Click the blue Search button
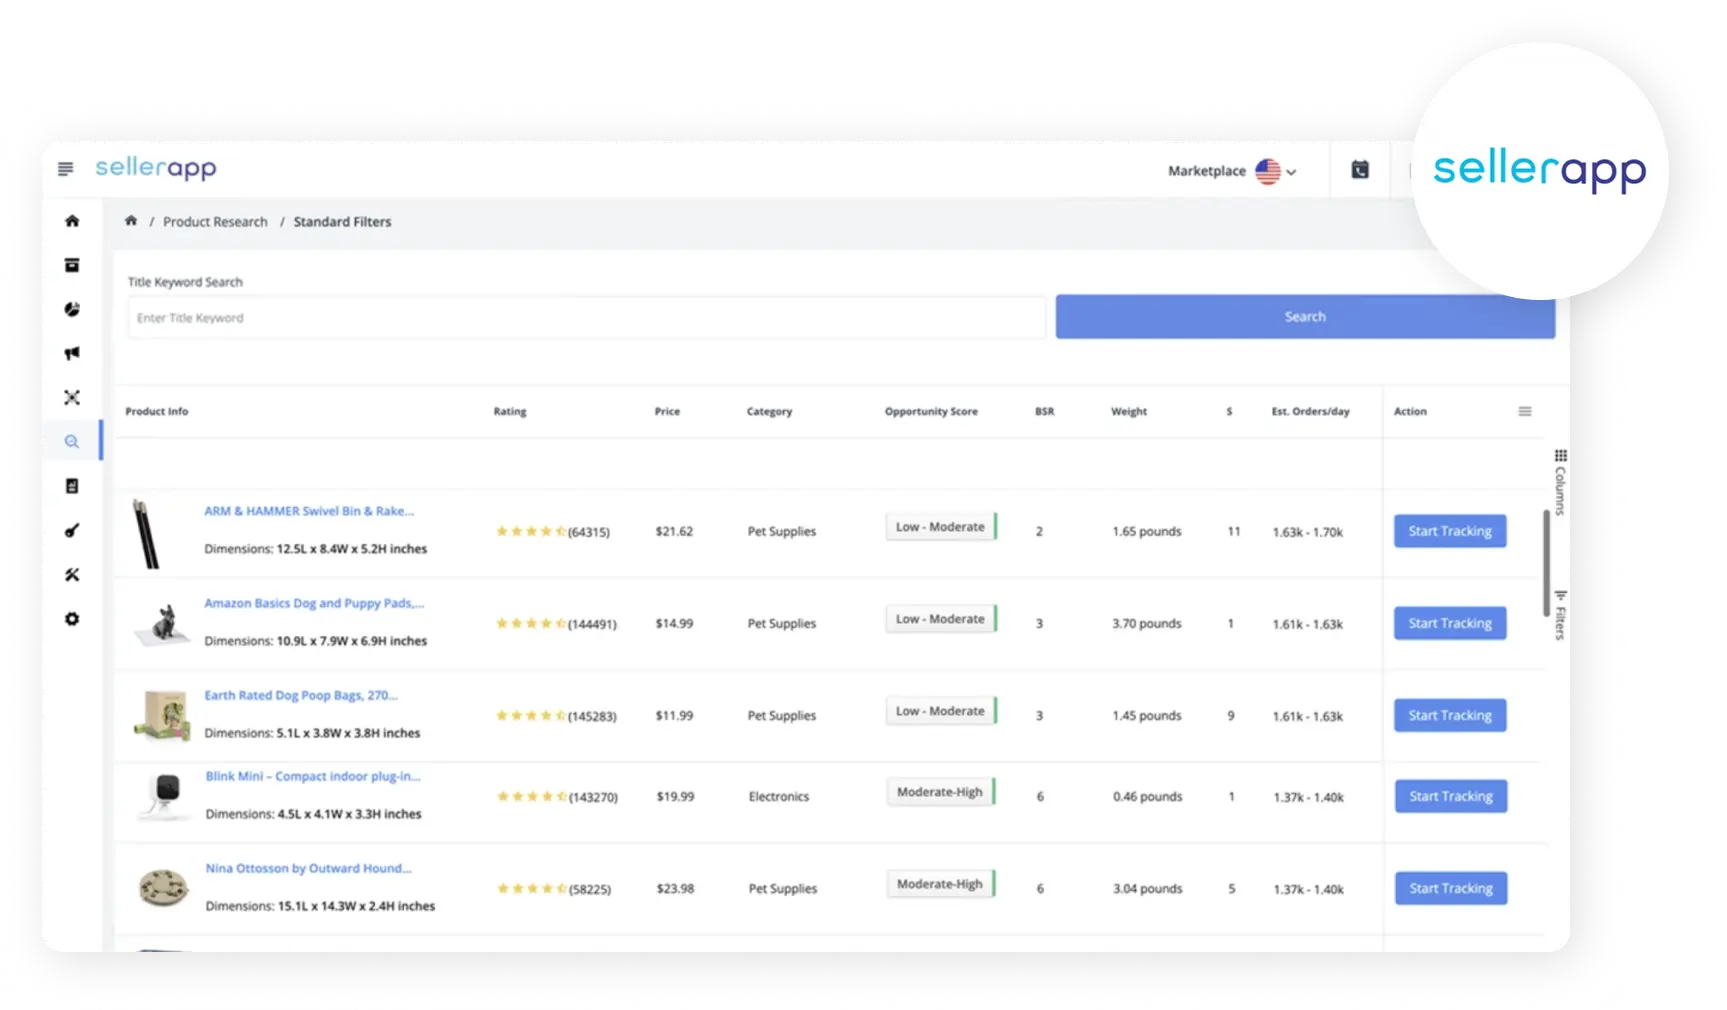This screenshot has height=1010, width=1727. pos(1305,316)
